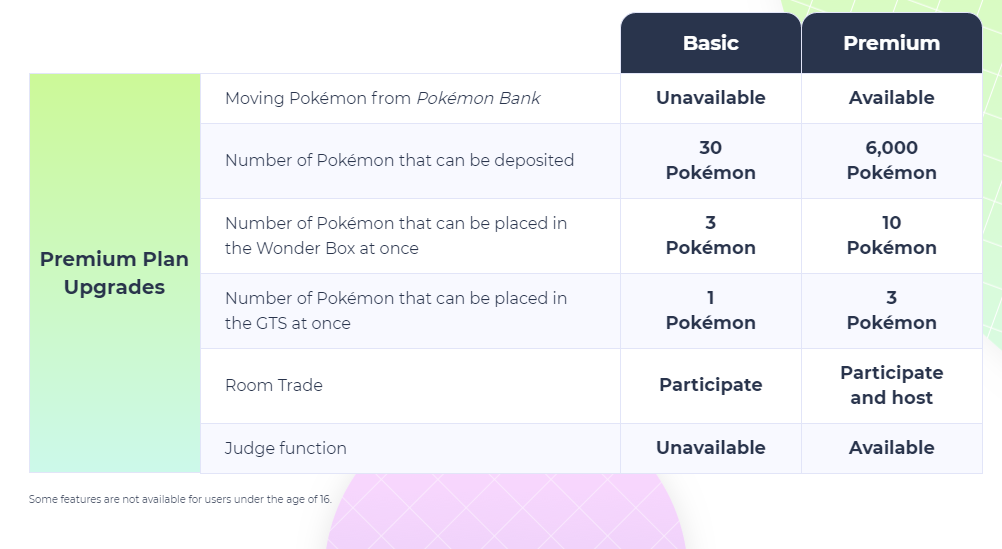Click the Participate and host cell

pyautogui.click(x=891, y=385)
